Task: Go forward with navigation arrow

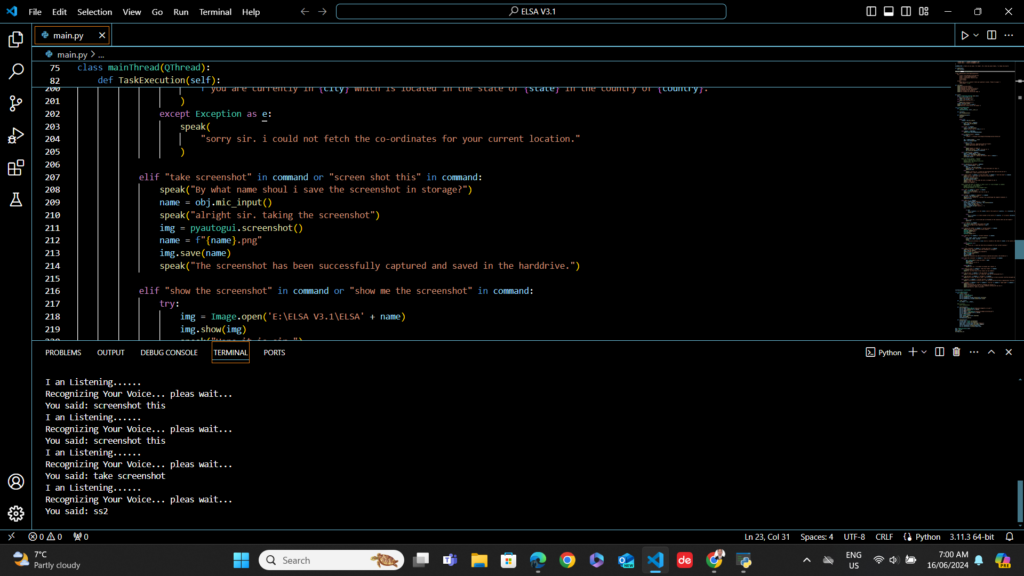Action: pos(323,12)
